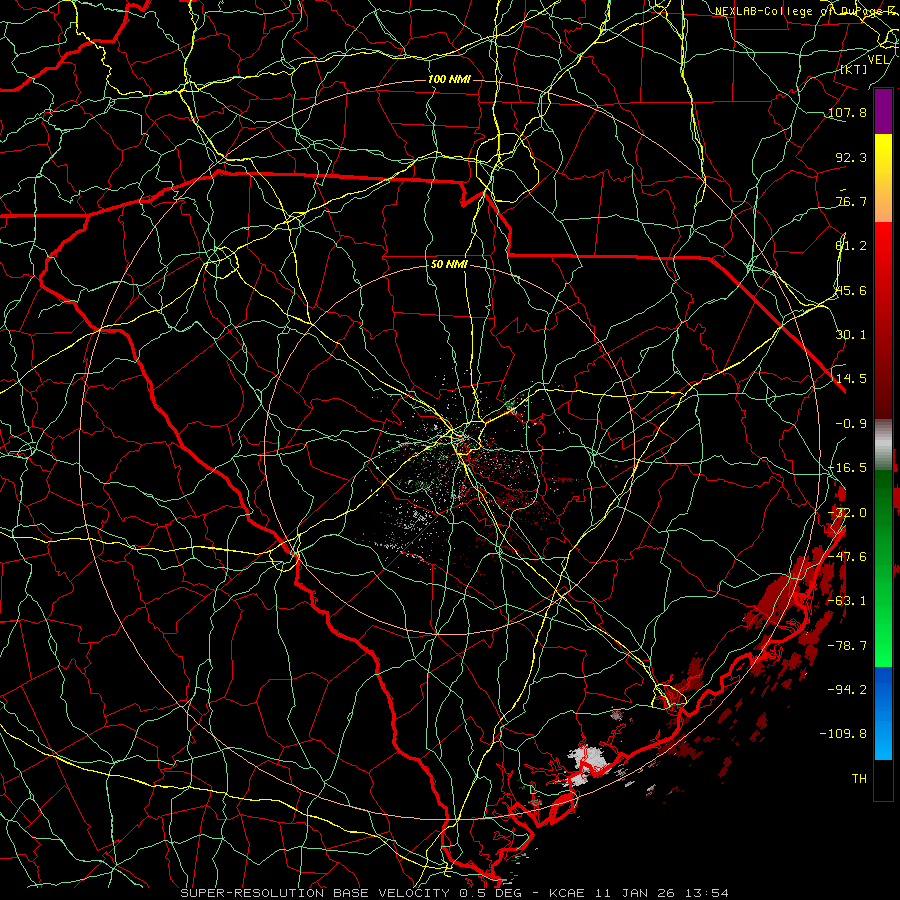
Task: Click the TH legend label
Action: 859,779
